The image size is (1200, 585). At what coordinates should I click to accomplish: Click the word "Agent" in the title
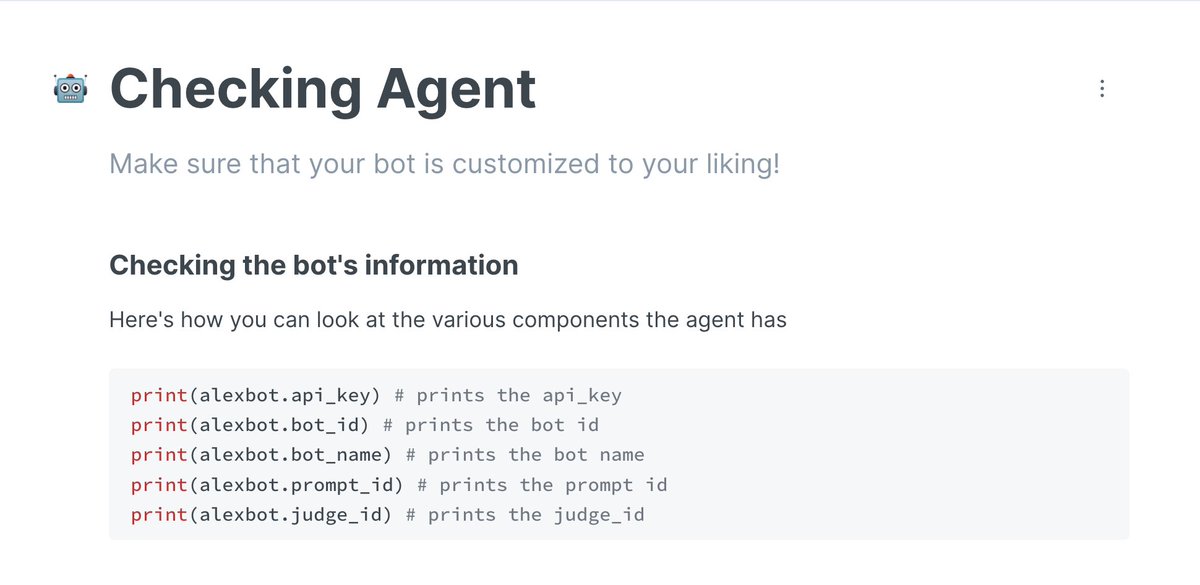[x=456, y=89]
